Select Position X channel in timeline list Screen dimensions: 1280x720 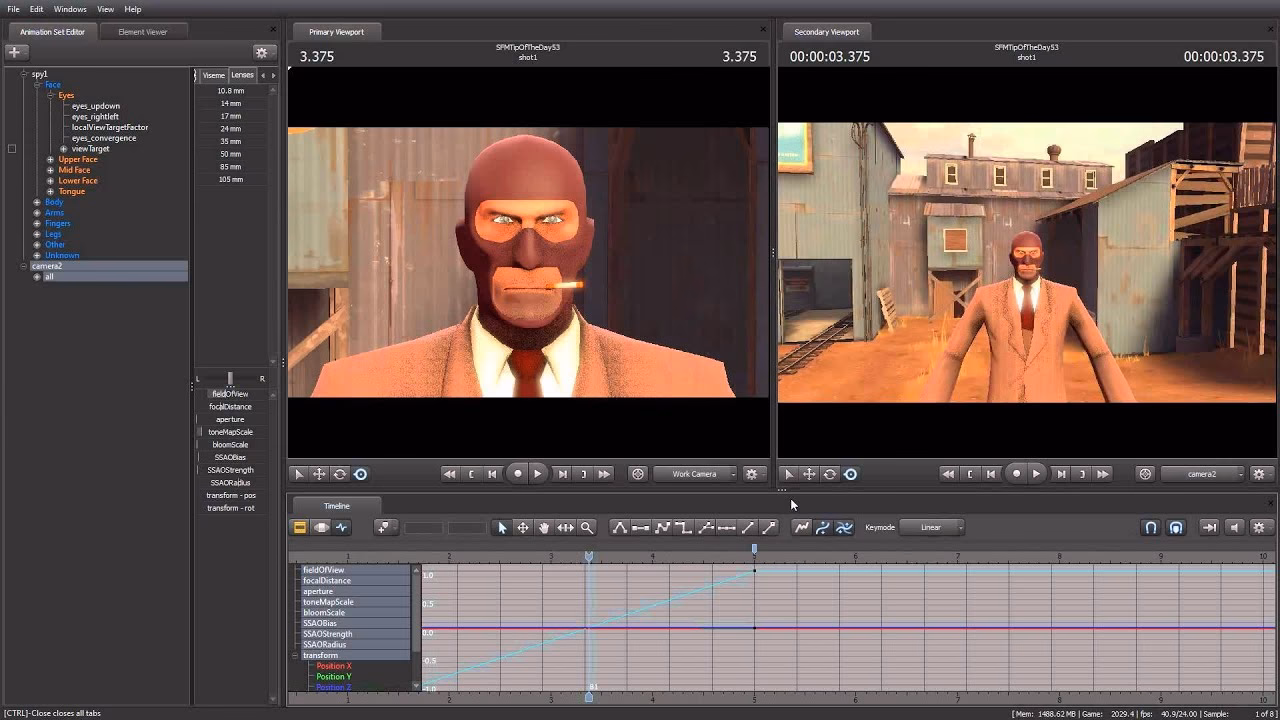click(x=334, y=666)
